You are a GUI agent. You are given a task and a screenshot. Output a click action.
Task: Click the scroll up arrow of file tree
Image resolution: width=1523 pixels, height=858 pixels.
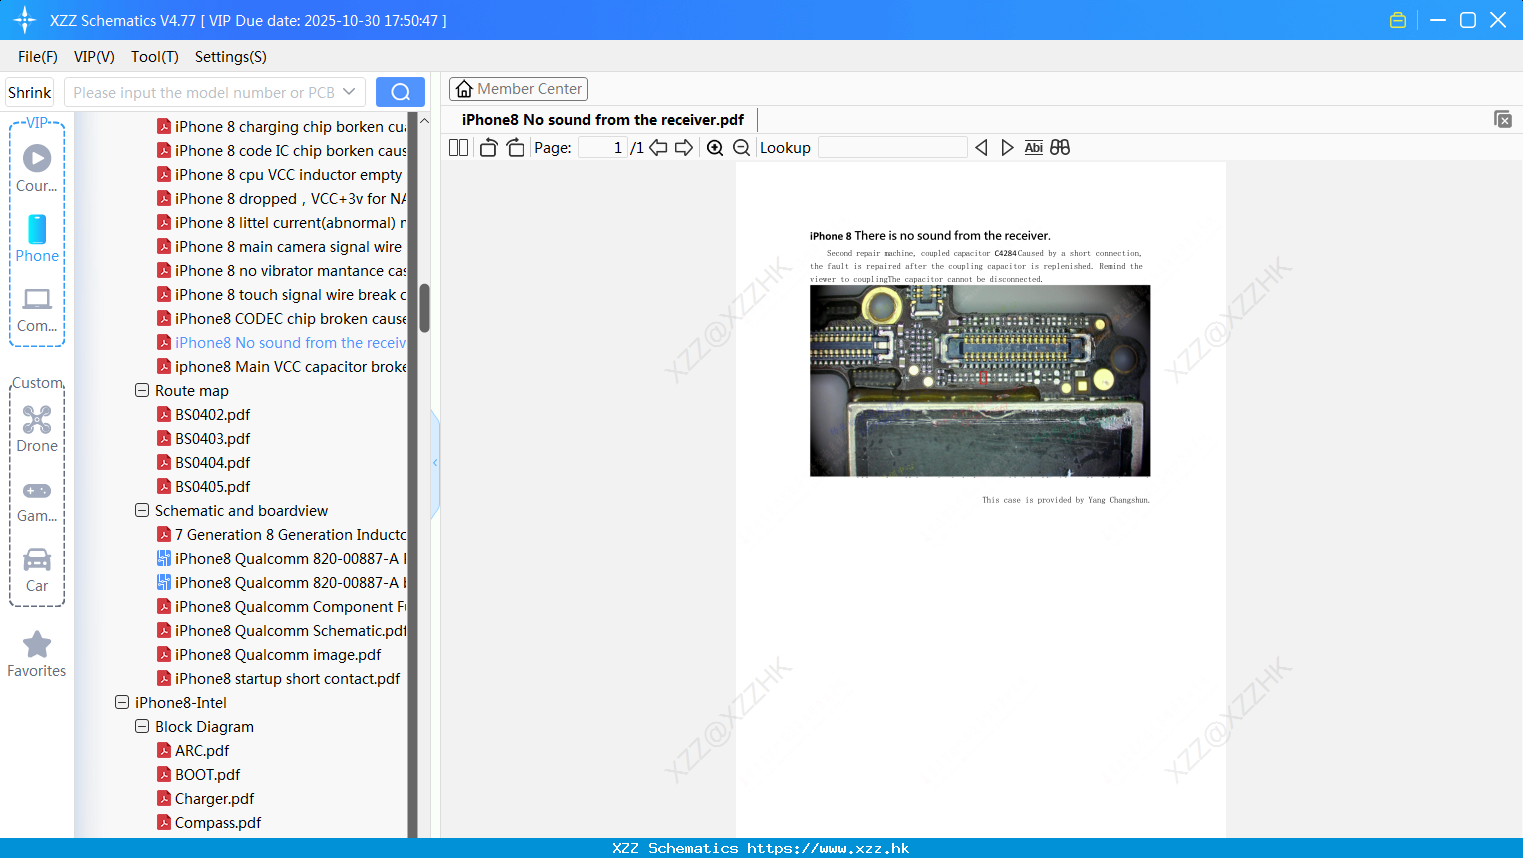pyautogui.click(x=424, y=121)
